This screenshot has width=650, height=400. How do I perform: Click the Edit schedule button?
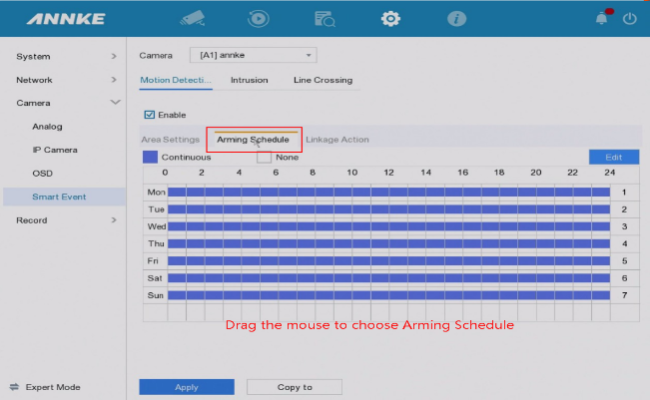613,157
